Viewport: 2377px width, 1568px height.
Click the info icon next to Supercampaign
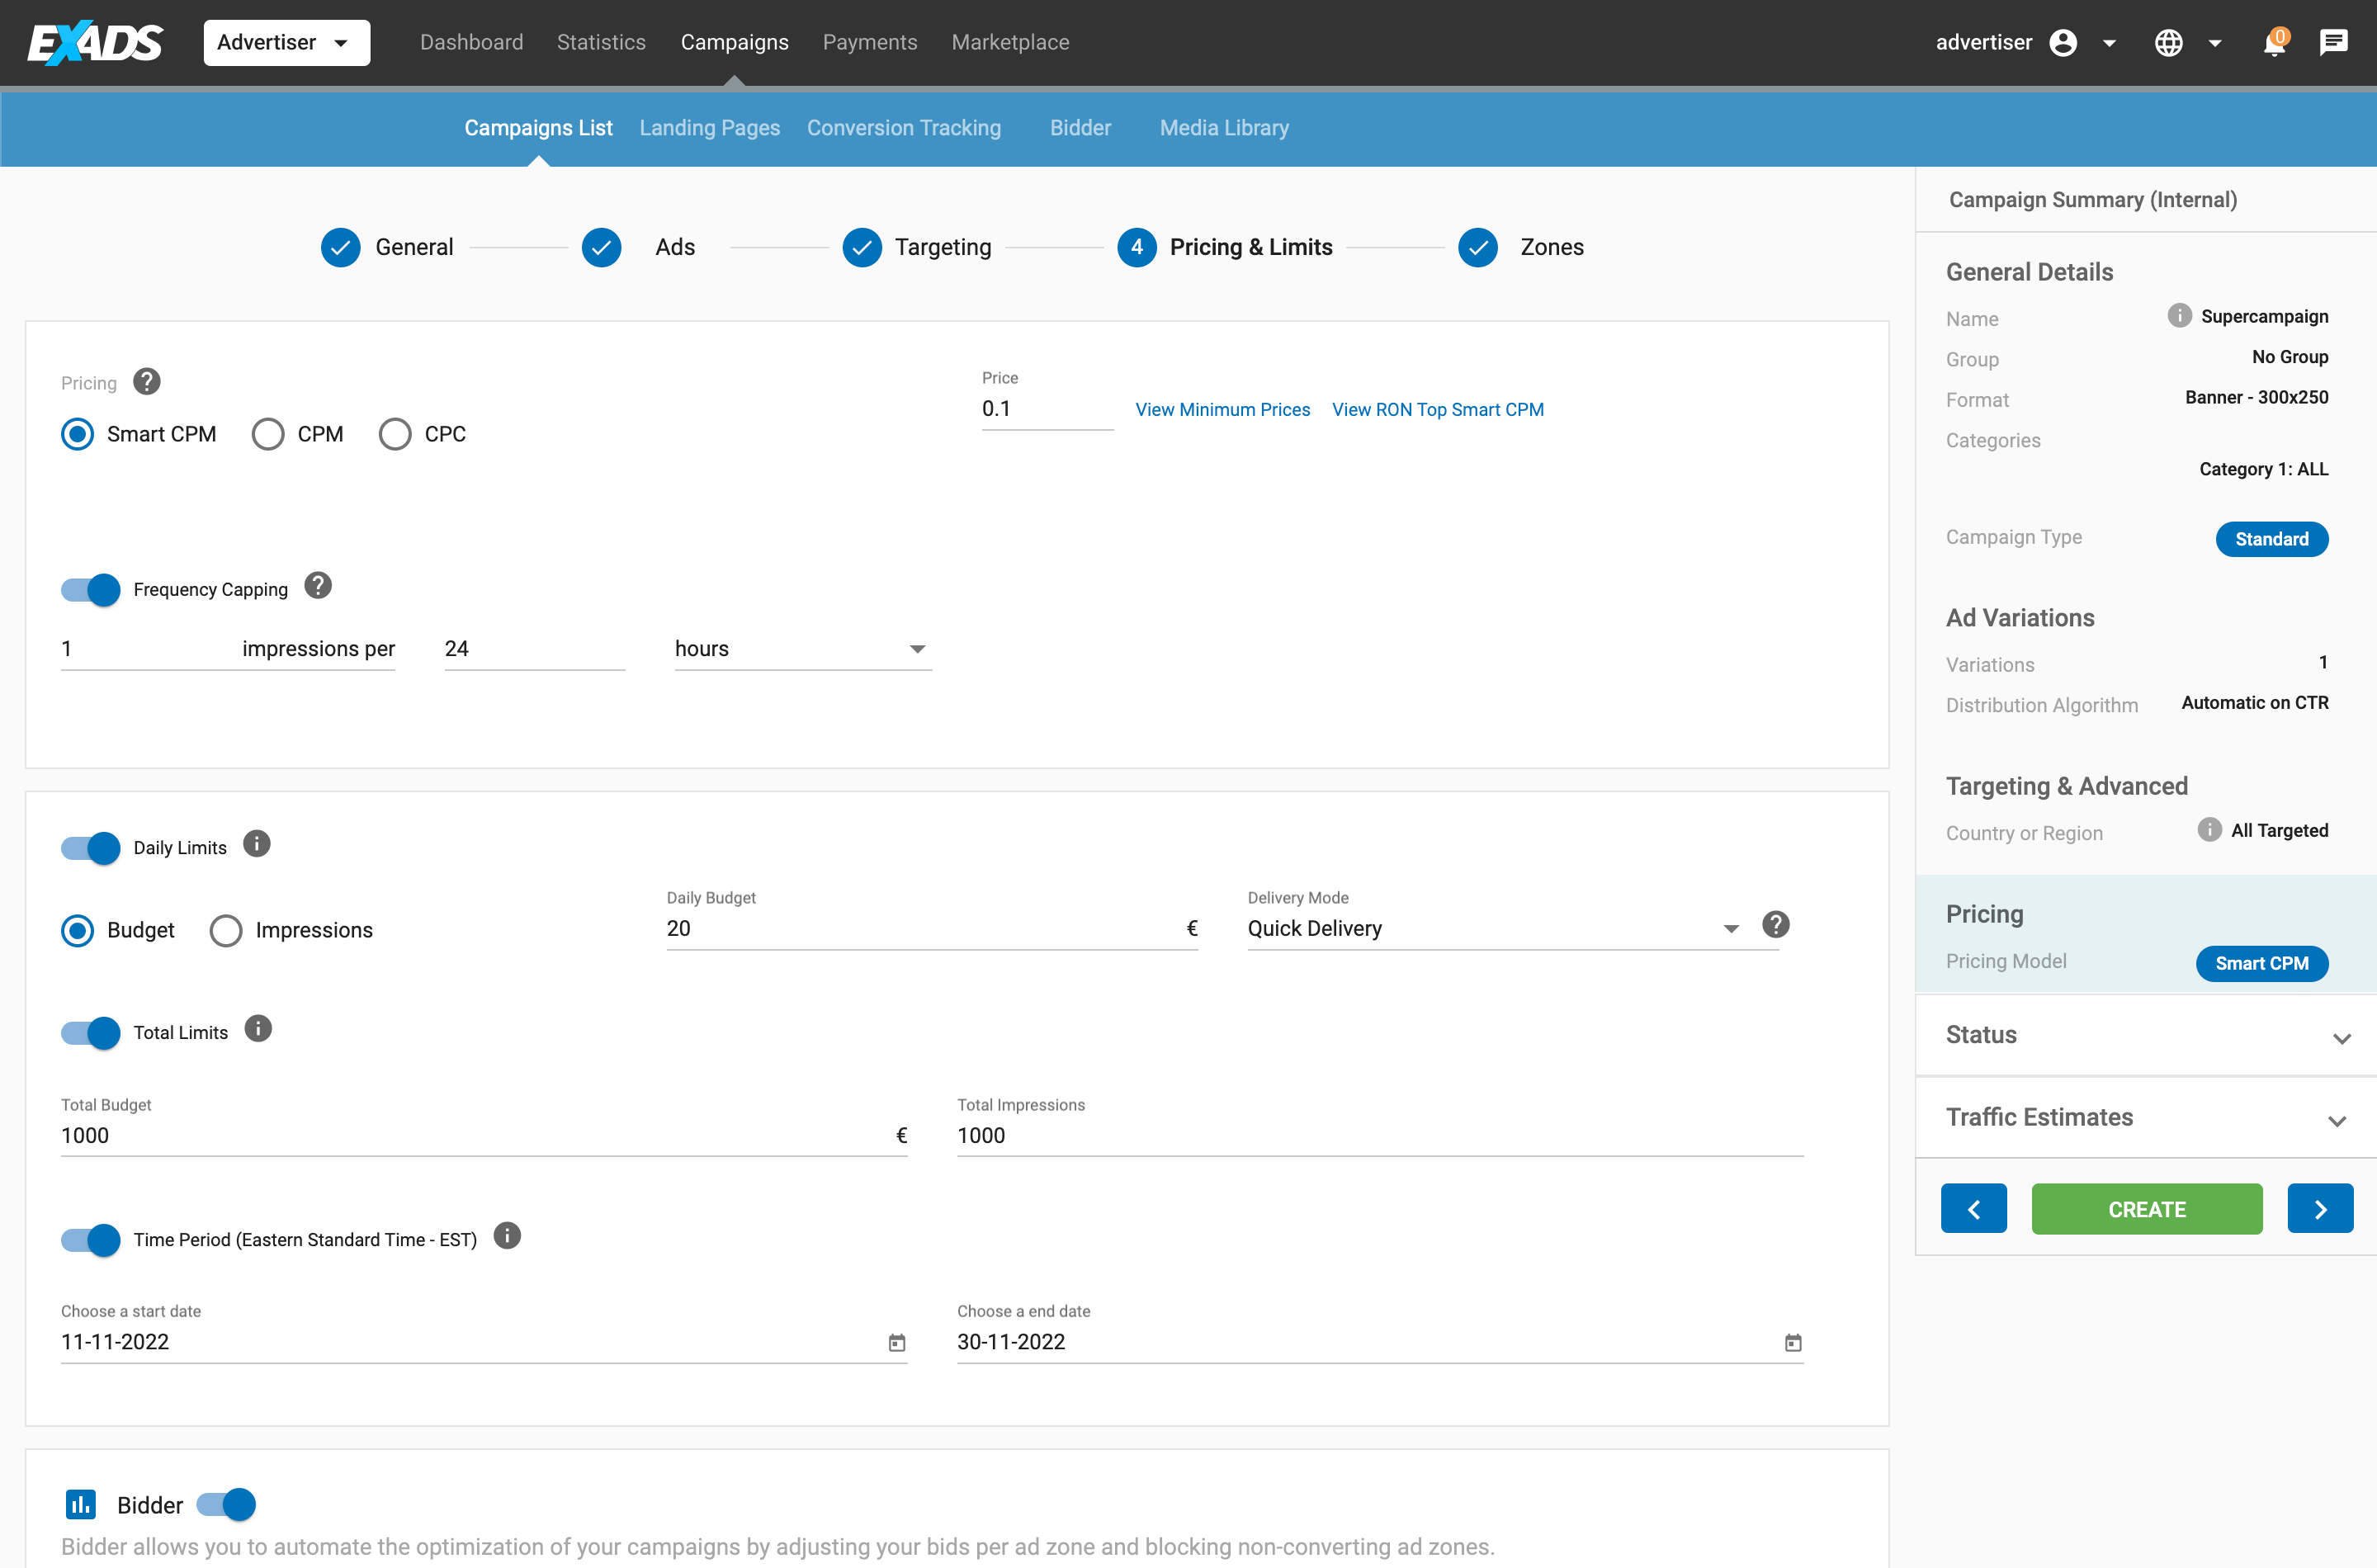2179,316
